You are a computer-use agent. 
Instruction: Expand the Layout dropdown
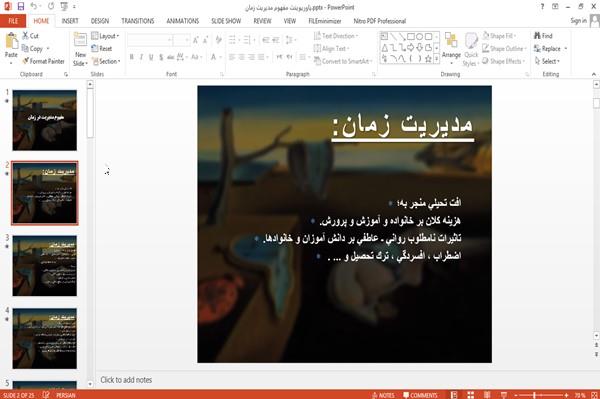(x=106, y=36)
